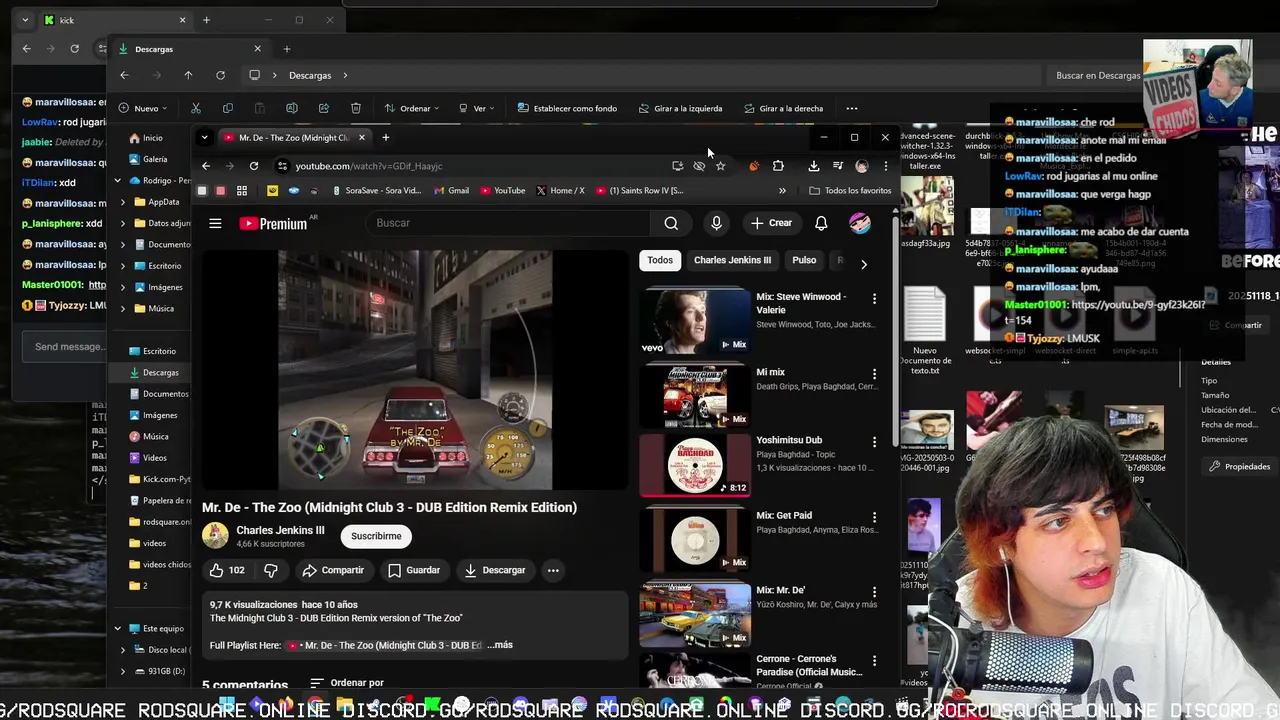Click Descargar under the video
This screenshot has width=1280, height=720.
coord(495,570)
